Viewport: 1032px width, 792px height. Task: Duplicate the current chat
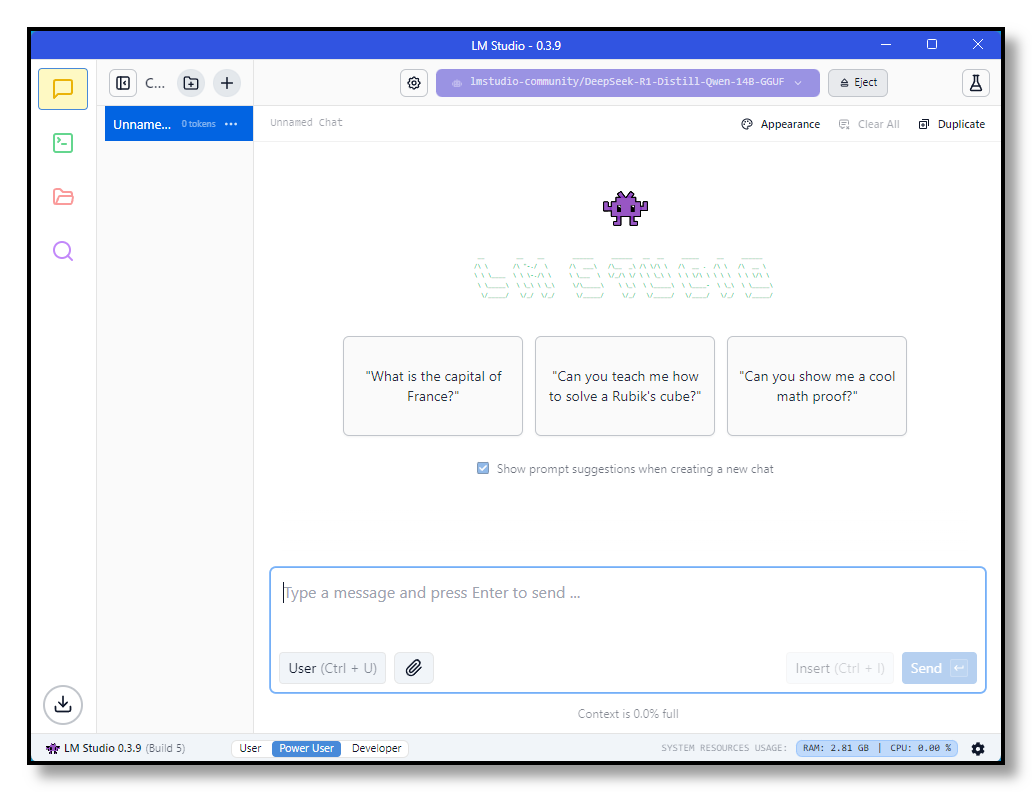[952, 124]
